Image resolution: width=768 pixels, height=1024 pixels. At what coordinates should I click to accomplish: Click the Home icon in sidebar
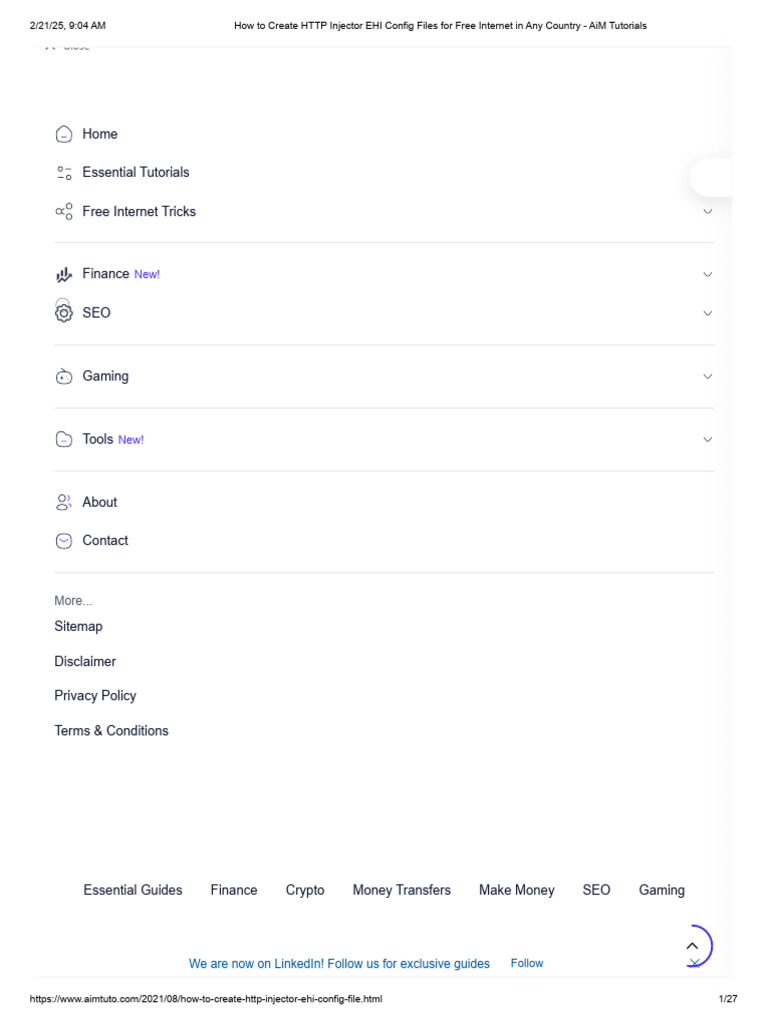pyautogui.click(x=64, y=134)
